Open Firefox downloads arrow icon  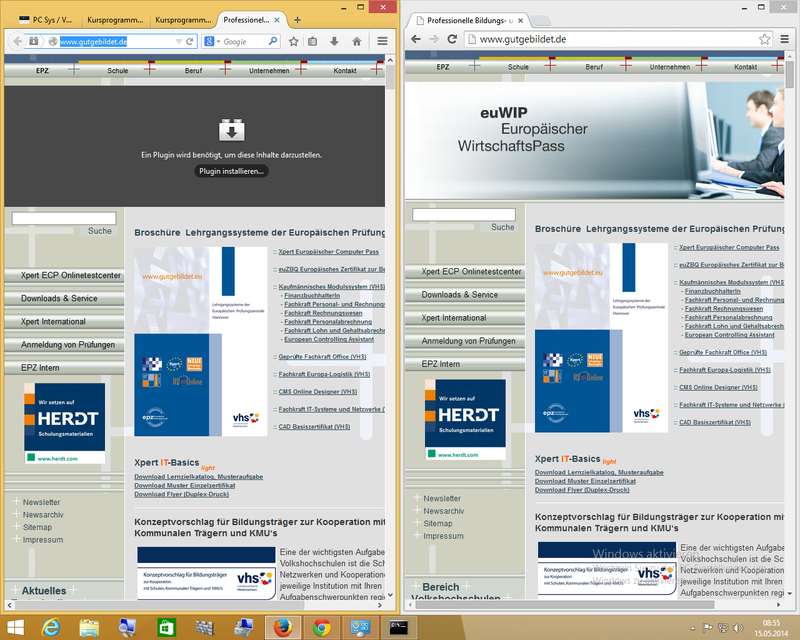[334, 41]
